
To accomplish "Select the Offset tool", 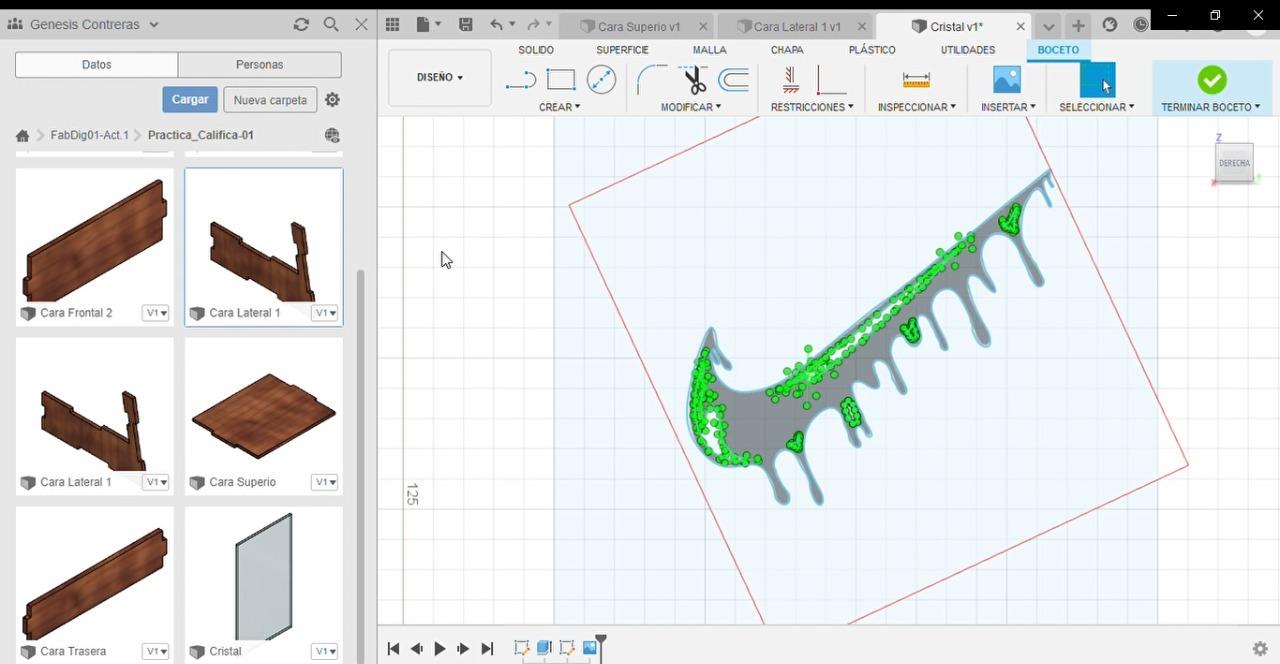I will (734, 80).
